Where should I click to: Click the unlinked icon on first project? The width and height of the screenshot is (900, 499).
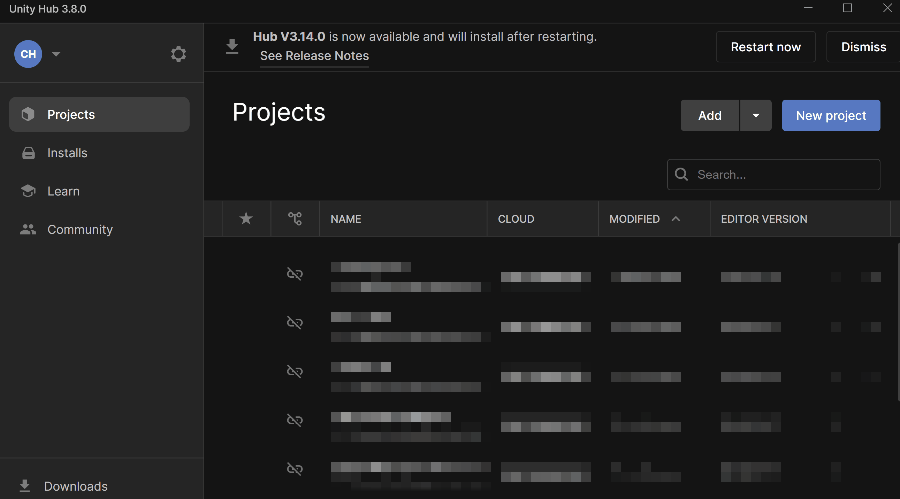coord(294,274)
